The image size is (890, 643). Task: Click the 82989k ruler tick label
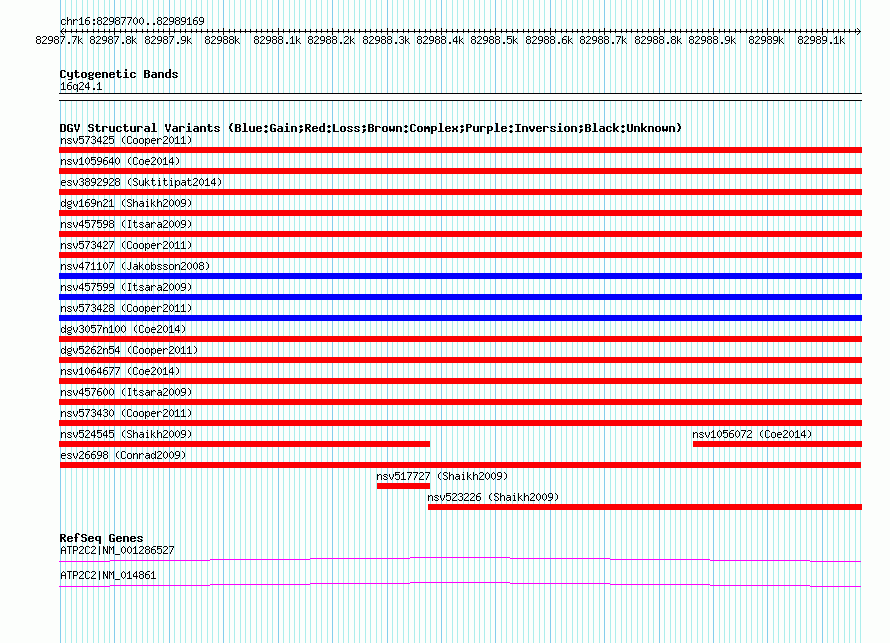point(766,40)
